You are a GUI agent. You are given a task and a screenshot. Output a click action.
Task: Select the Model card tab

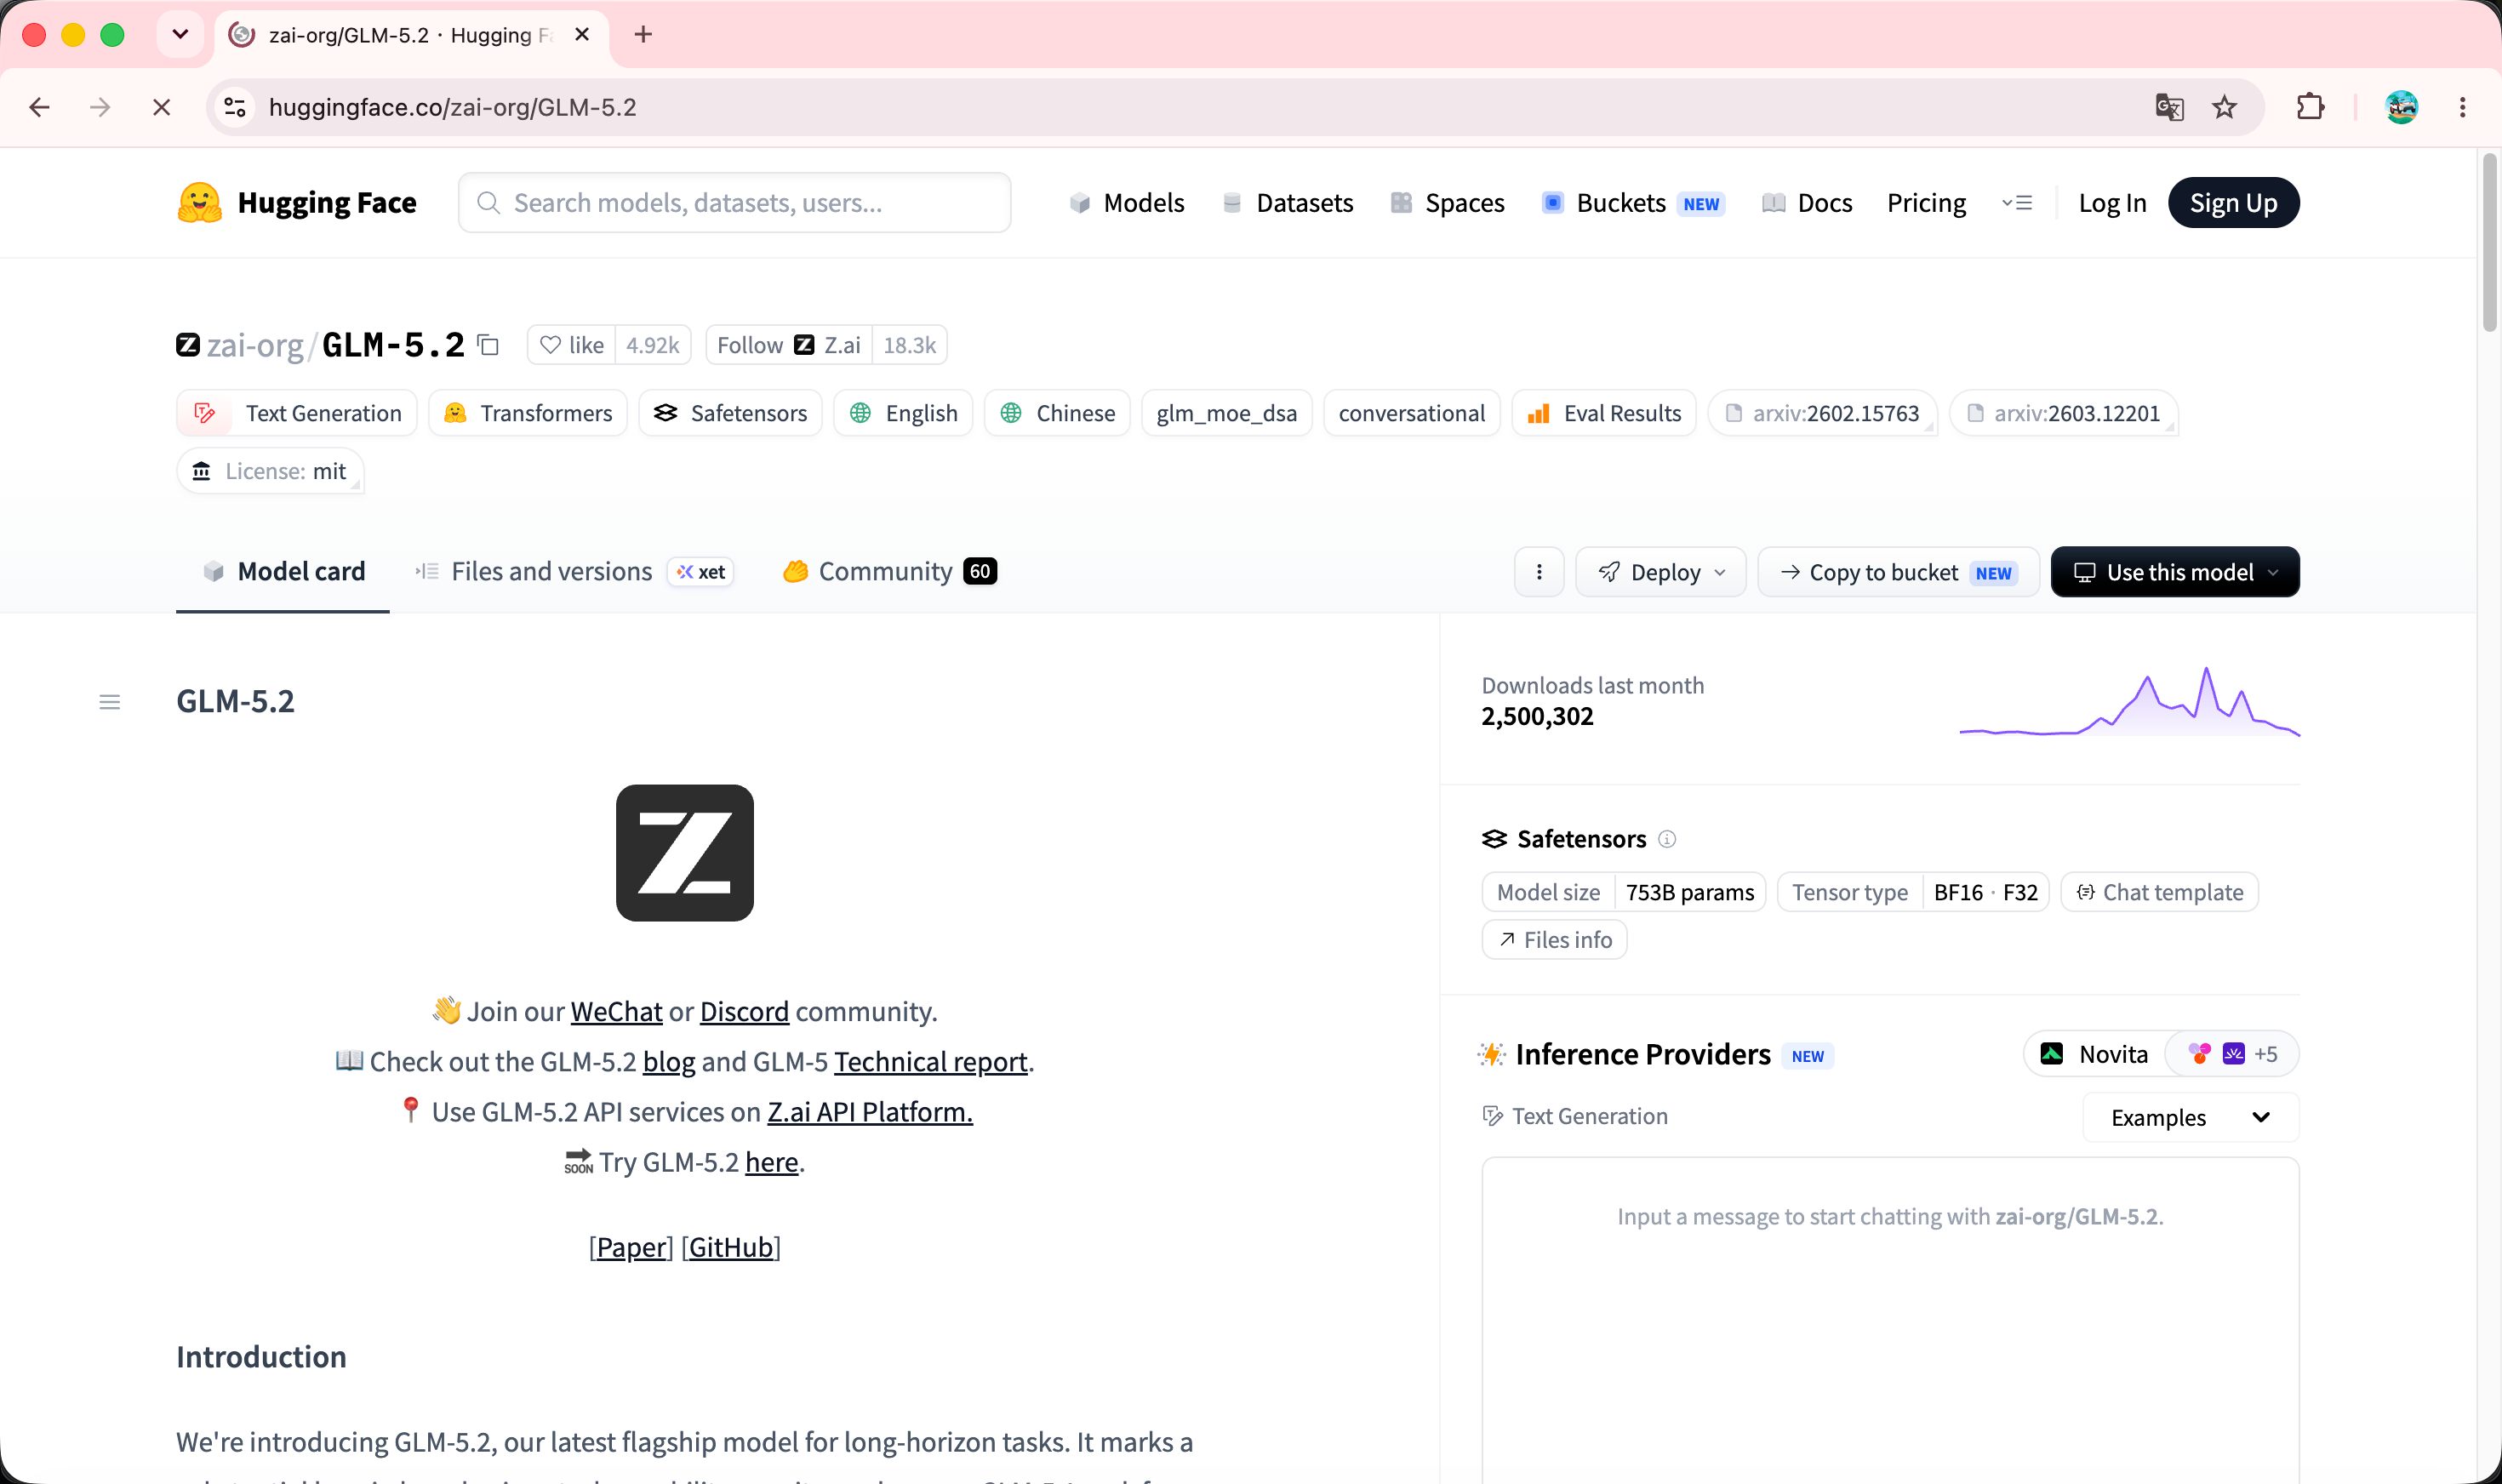pyautogui.click(x=283, y=571)
